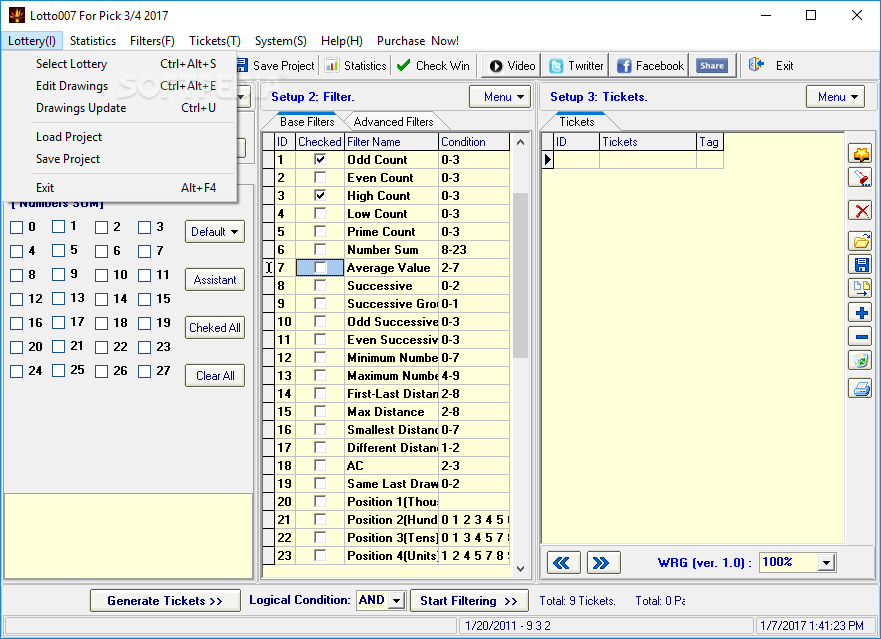Click the blue plus add icon
Viewport: 881px width, 639px height.
860,312
